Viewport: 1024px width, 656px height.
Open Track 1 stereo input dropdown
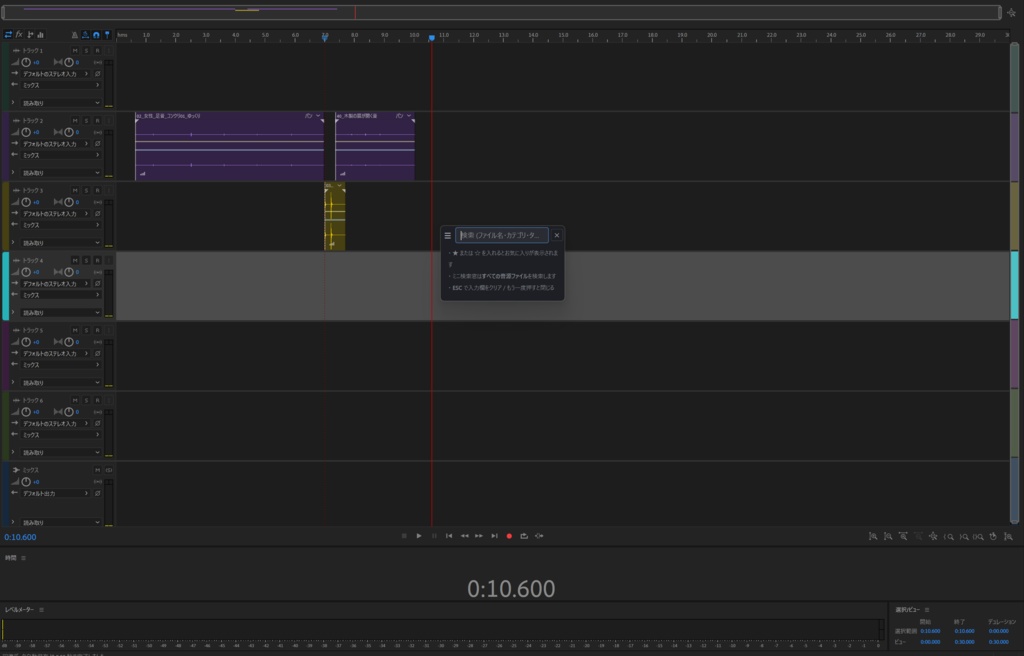[56, 74]
